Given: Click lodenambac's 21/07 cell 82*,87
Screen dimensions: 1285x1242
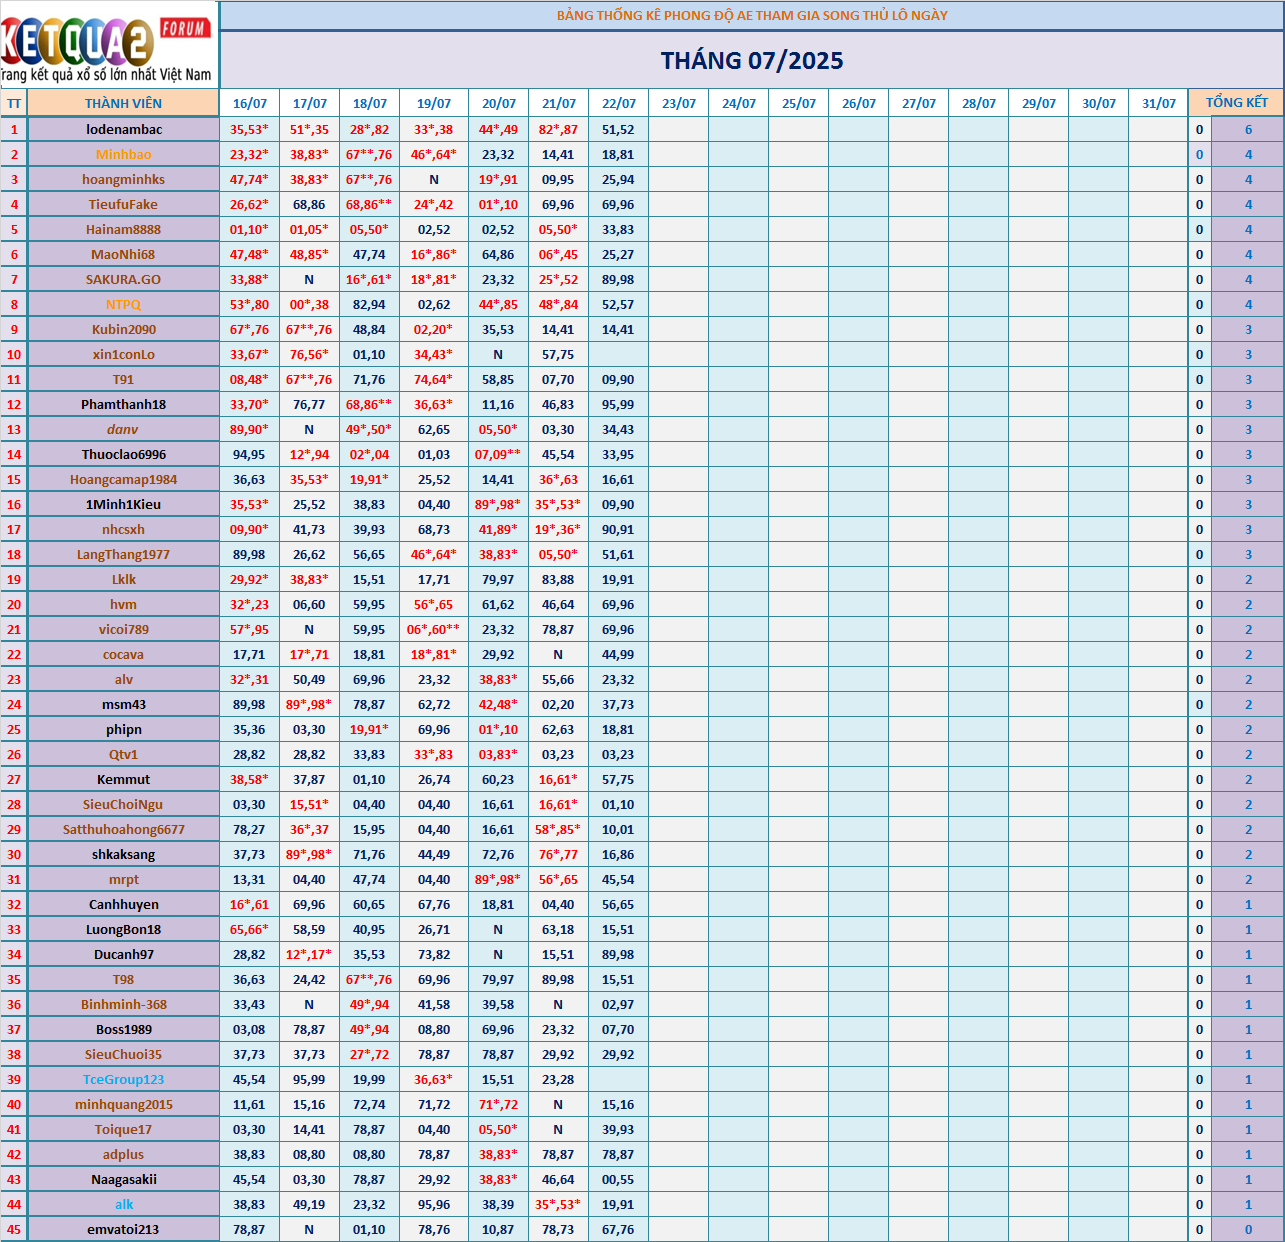Looking at the screenshot, I should (558, 129).
